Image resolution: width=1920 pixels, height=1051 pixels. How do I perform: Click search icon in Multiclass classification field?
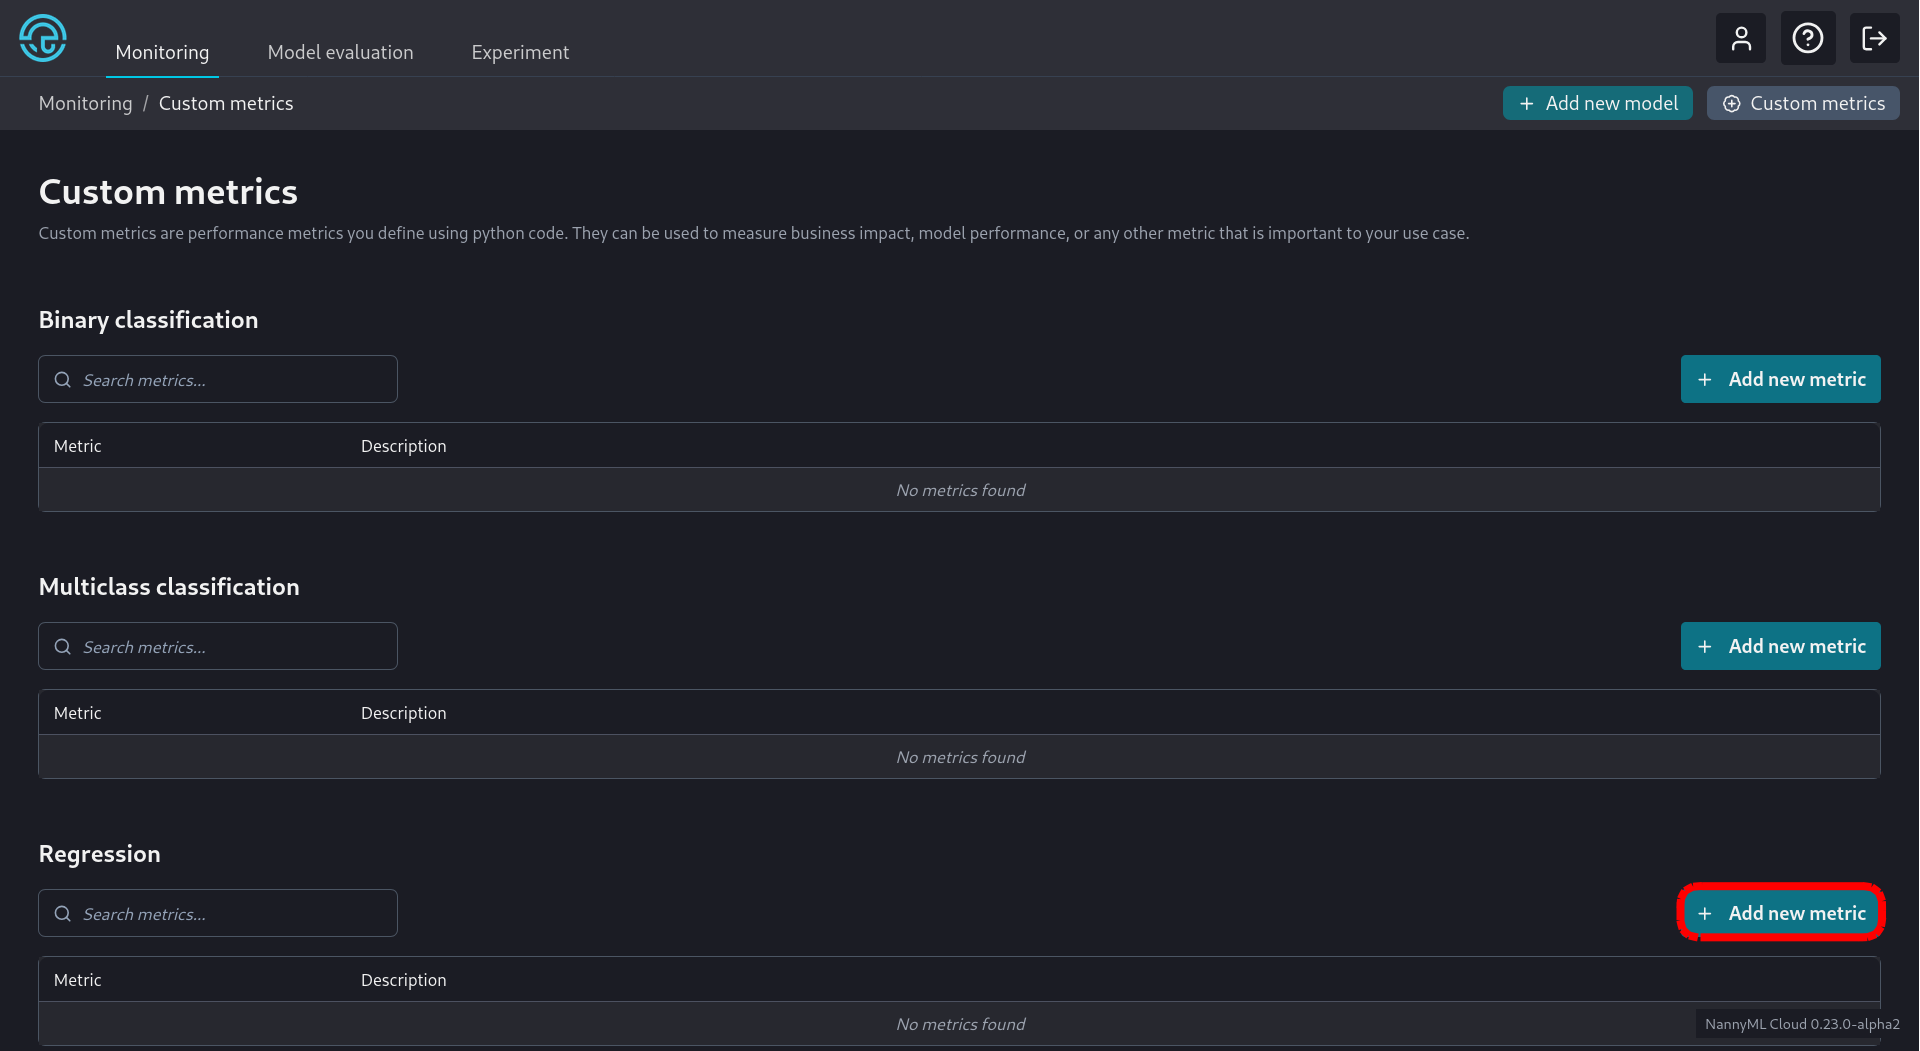63,647
